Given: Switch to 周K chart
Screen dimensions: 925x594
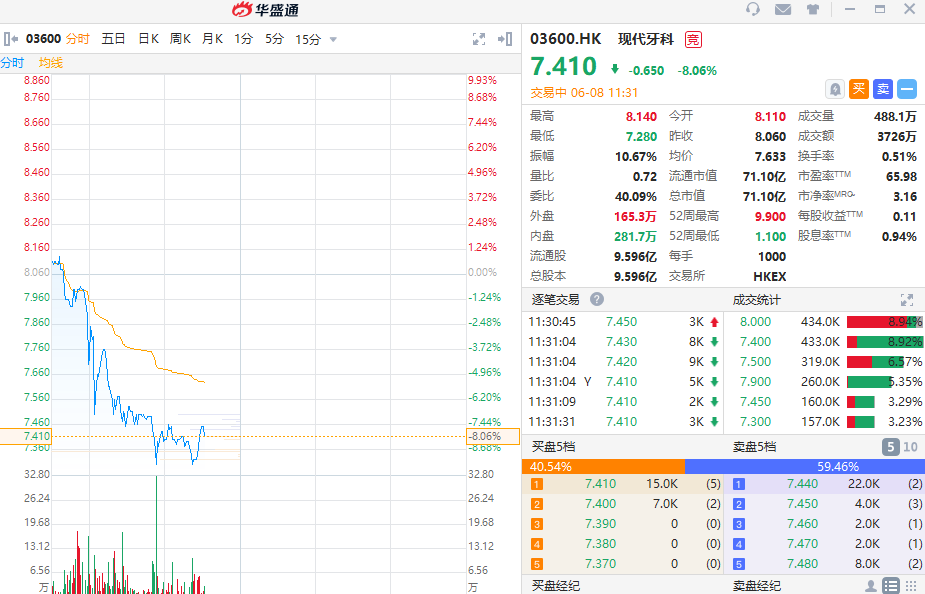Looking at the screenshot, I should tap(181, 39).
